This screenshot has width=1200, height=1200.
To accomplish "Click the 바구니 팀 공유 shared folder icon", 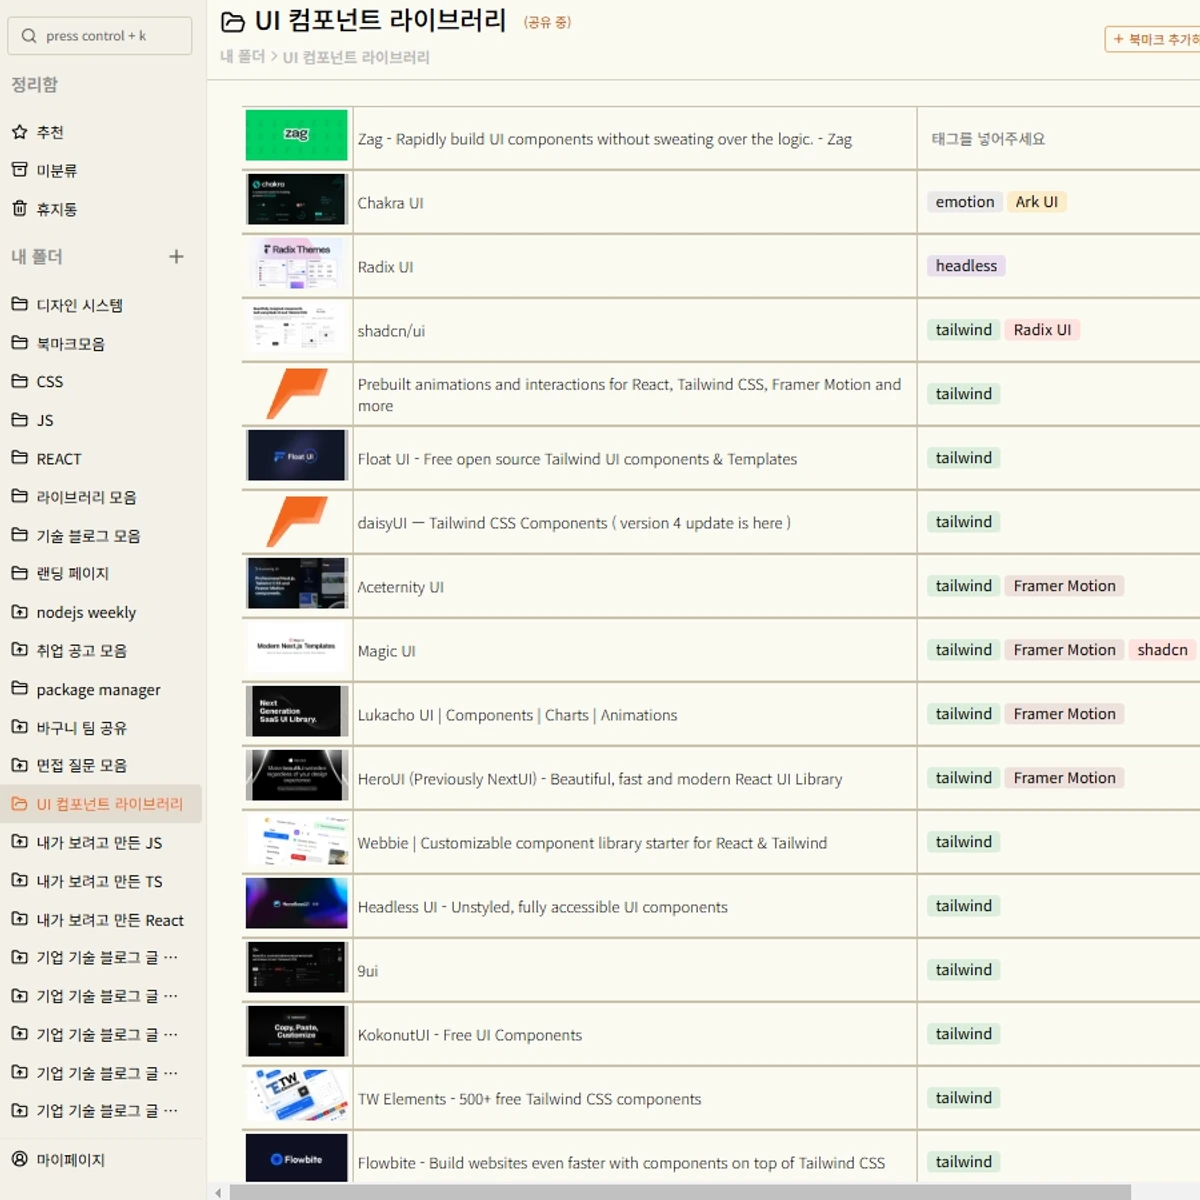I will (19, 727).
